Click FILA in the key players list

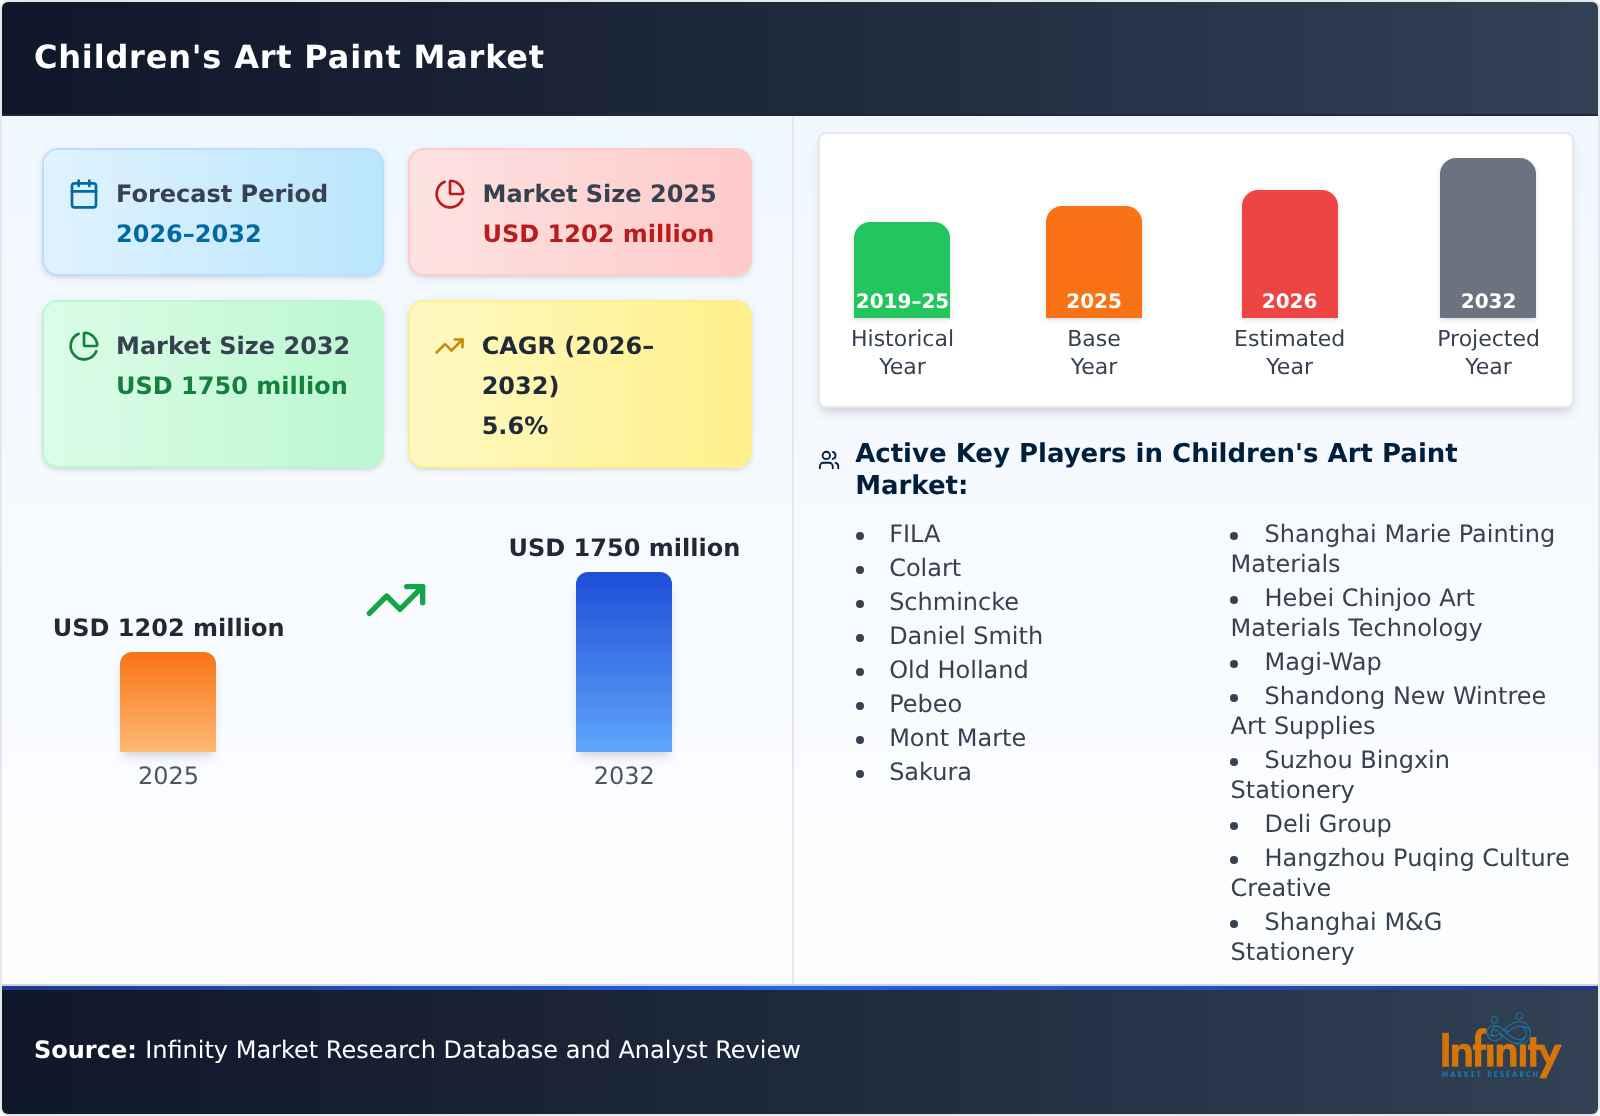[914, 534]
